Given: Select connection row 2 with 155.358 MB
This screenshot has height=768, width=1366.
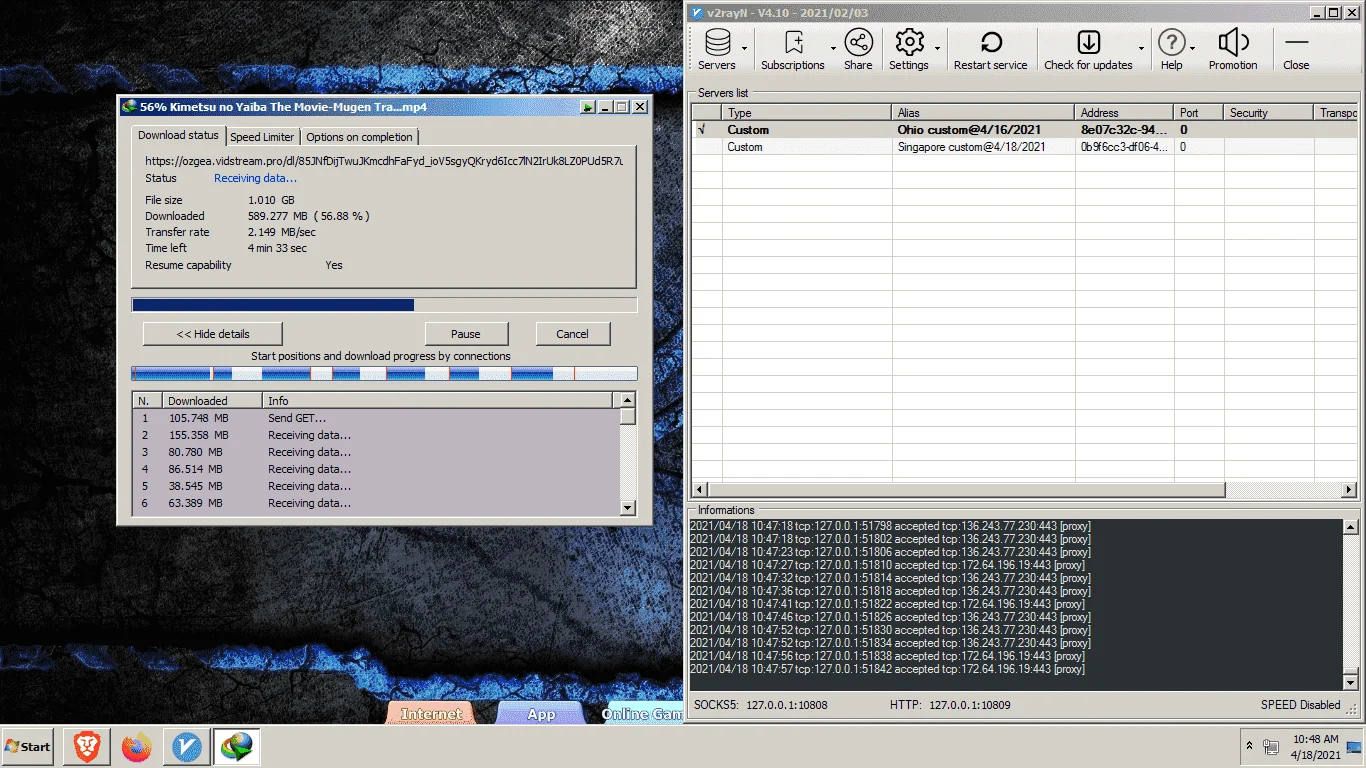Looking at the screenshot, I should coord(377,435).
